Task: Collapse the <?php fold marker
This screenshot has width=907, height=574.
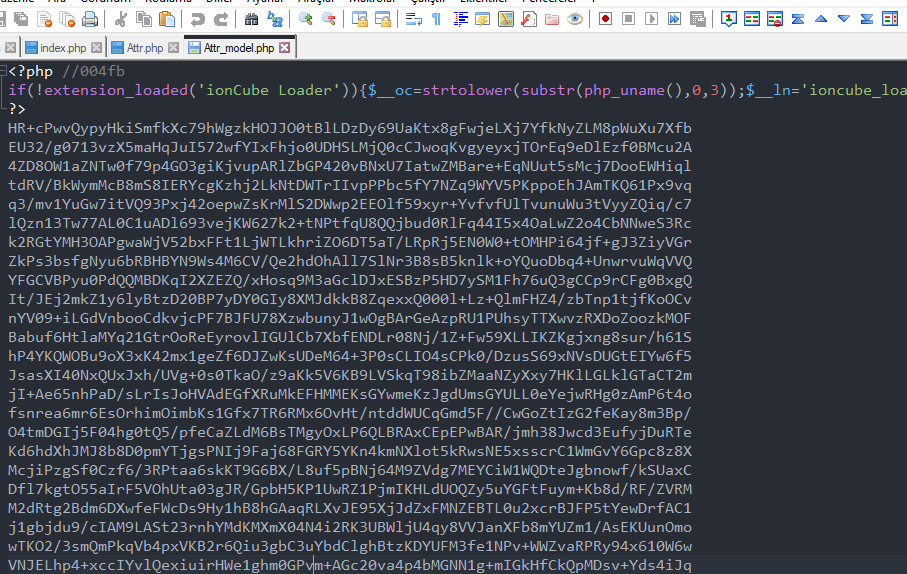Action: 3,71
